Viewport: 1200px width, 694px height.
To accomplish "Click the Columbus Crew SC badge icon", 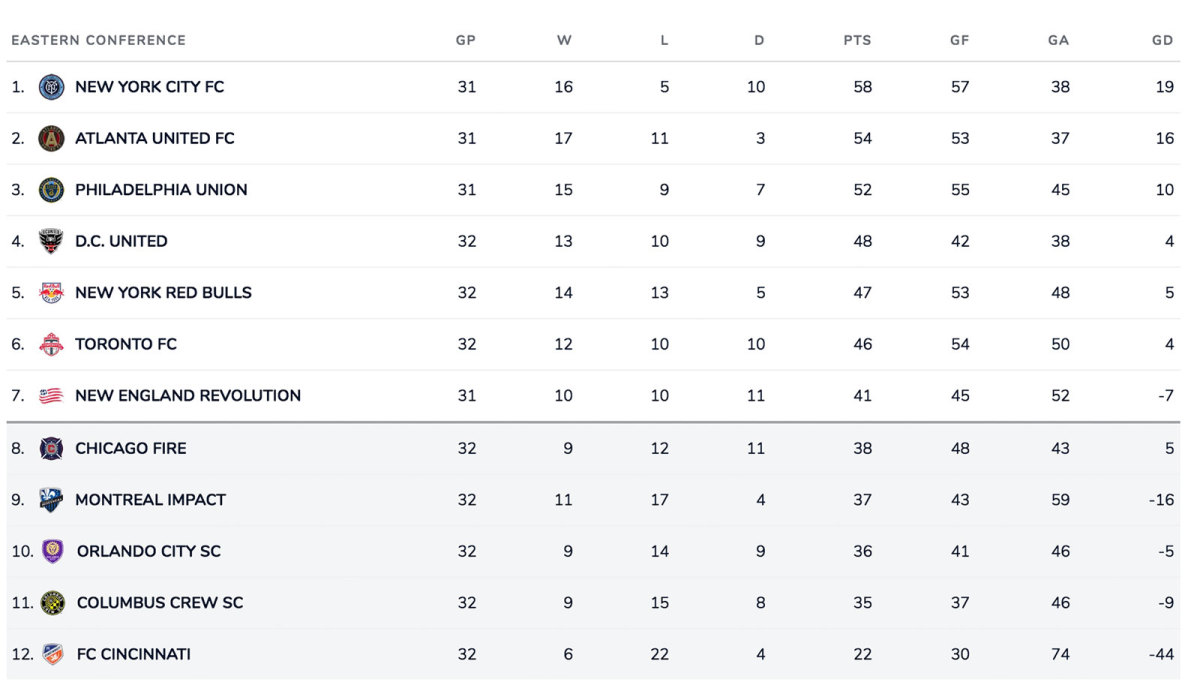I will [53, 603].
